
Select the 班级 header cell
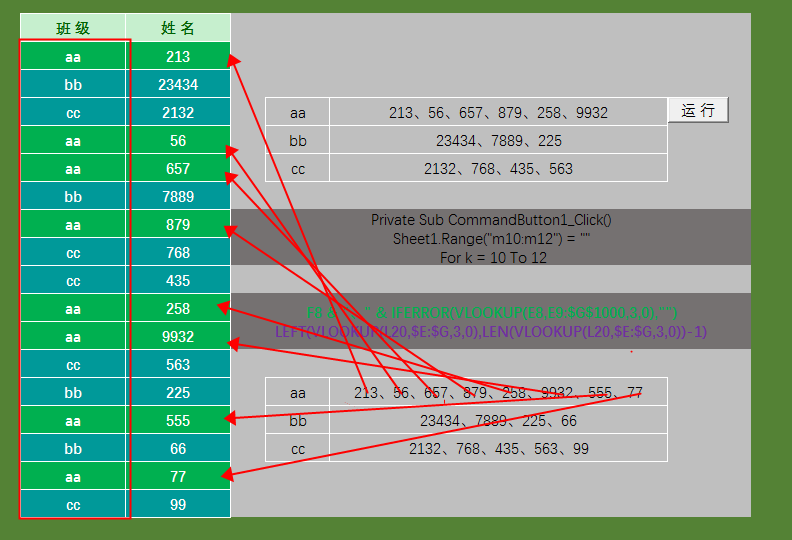tap(73, 28)
